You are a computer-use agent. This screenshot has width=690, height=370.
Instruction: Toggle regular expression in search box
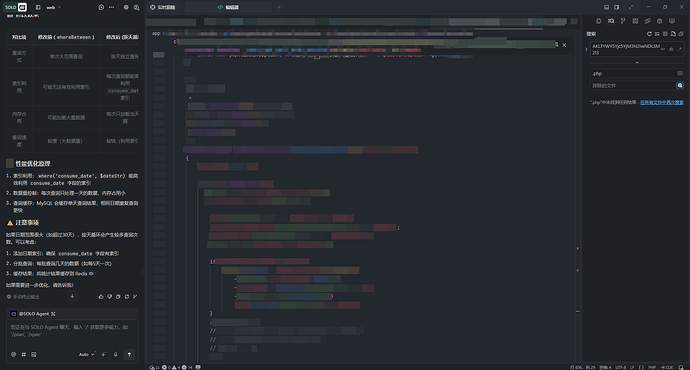(x=679, y=49)
